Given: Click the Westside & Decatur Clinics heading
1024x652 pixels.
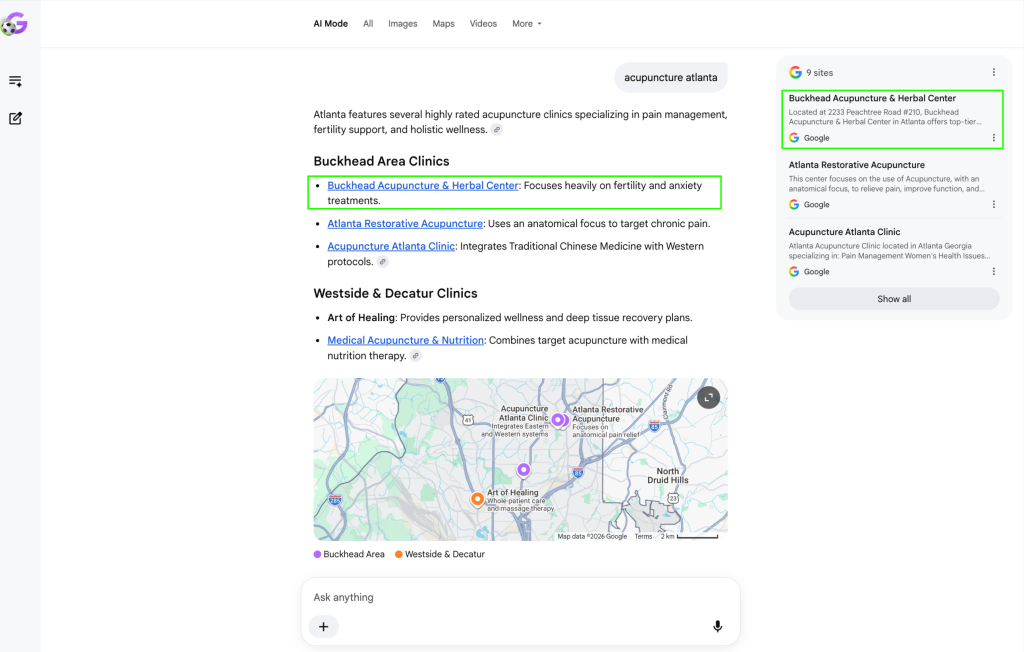Looking at the screenshot, I should tap(395, 293).
